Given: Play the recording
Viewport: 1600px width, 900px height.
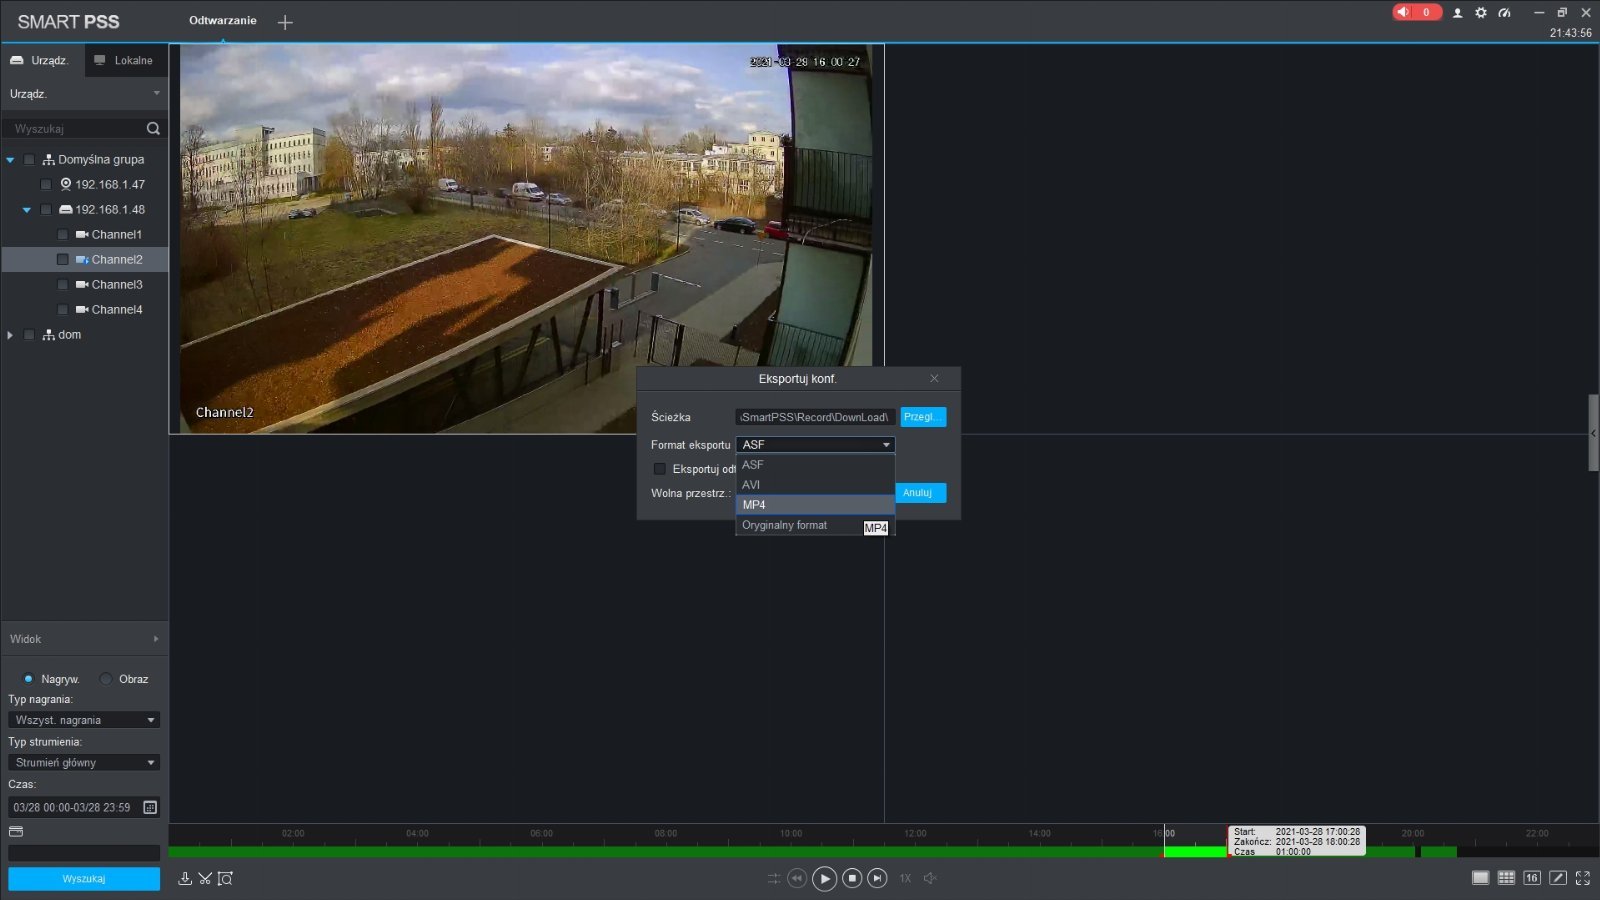Looking at the screenshot, I should 824,878.
